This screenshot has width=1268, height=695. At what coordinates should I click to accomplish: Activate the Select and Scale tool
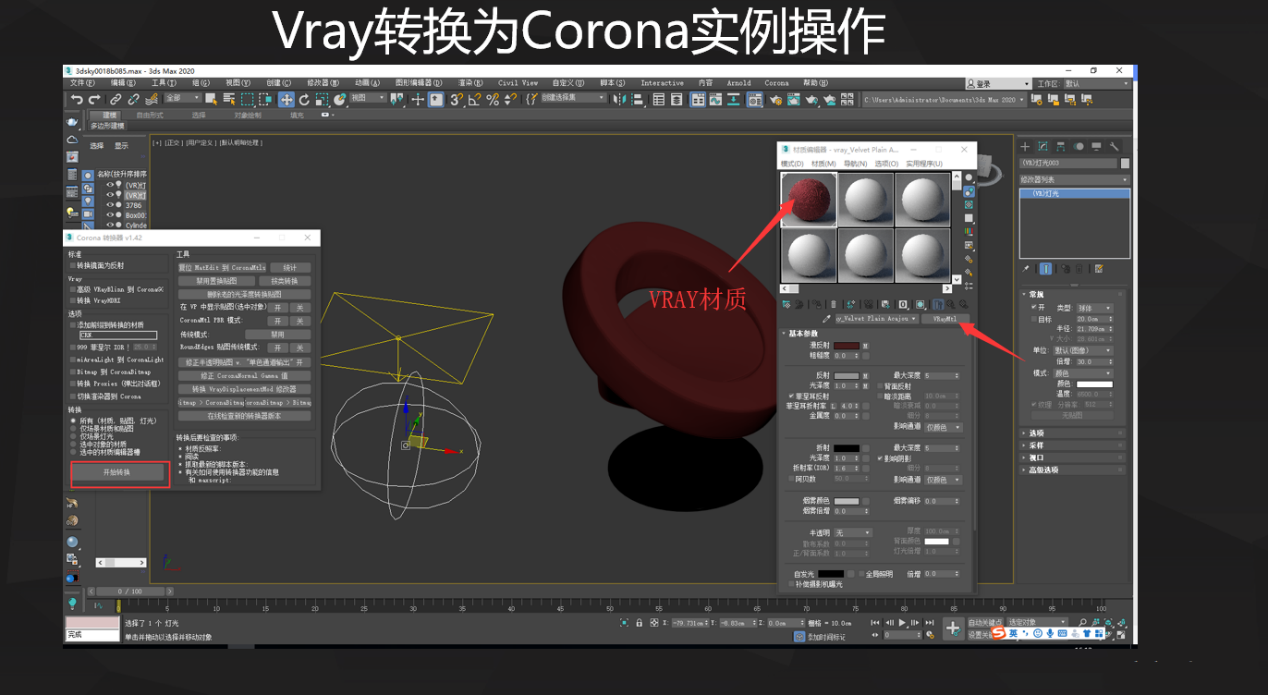322,99
